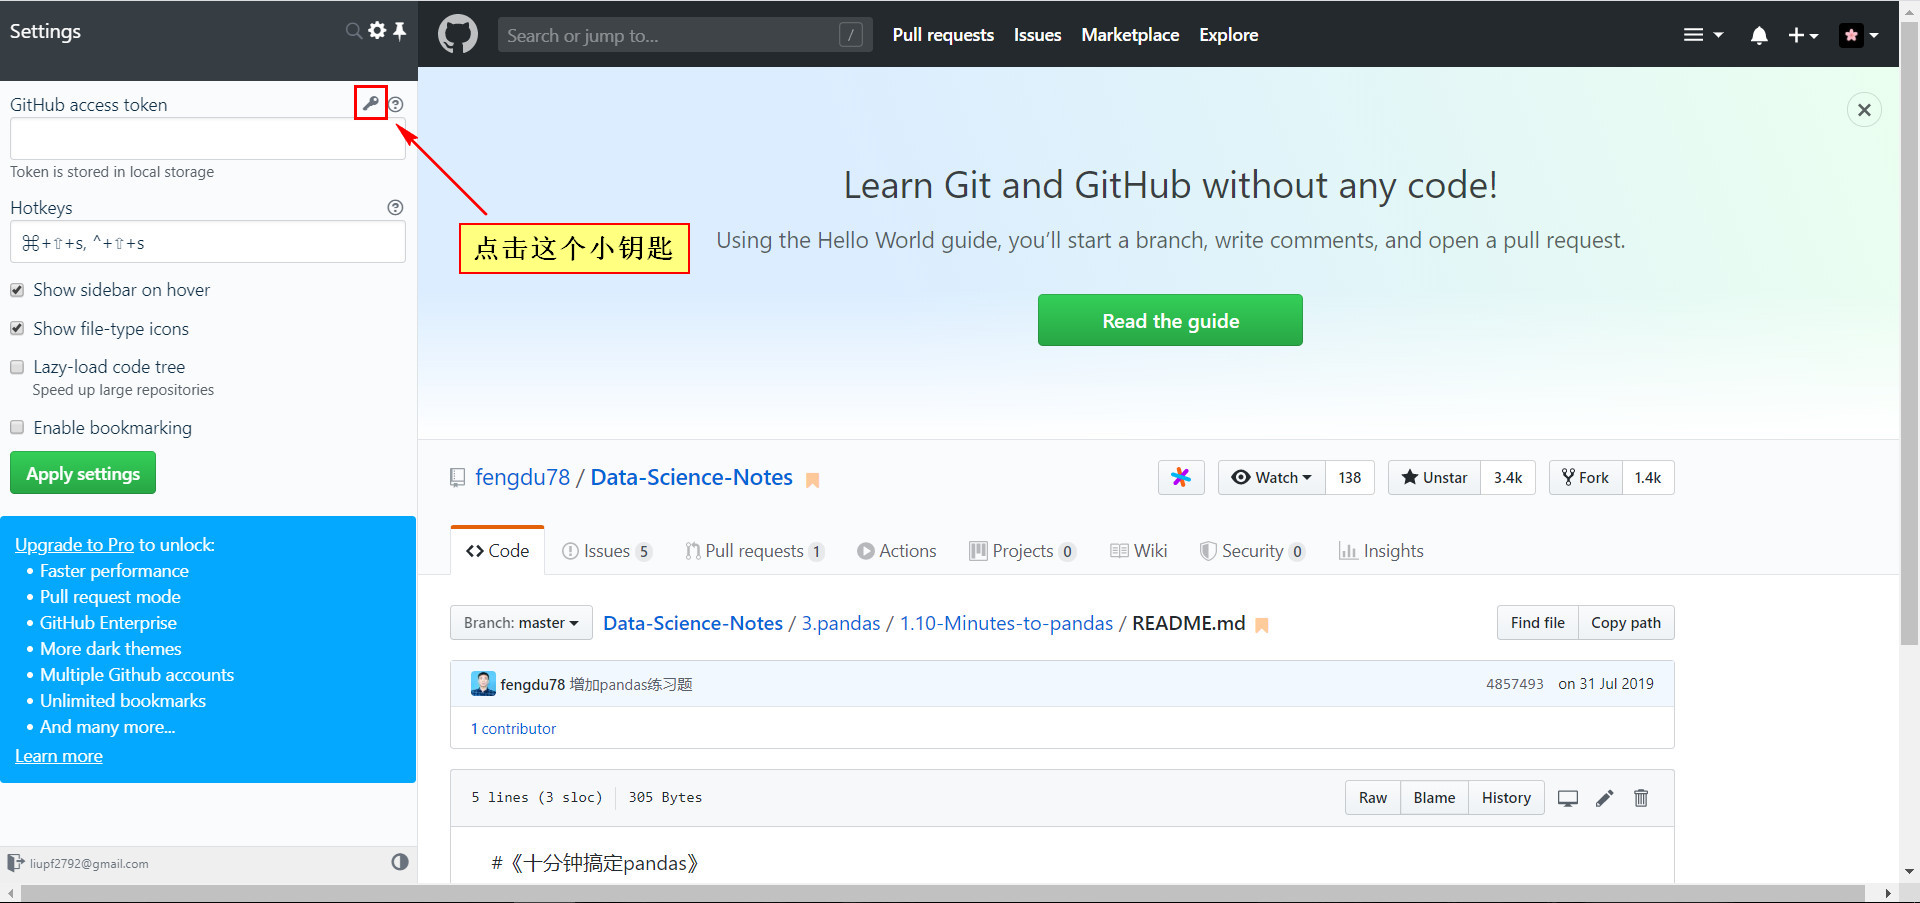The width and height of the screenshot is (1920, 903).
Task: Open file in GitHub Desktop icon
Action: click(1568, 798)
